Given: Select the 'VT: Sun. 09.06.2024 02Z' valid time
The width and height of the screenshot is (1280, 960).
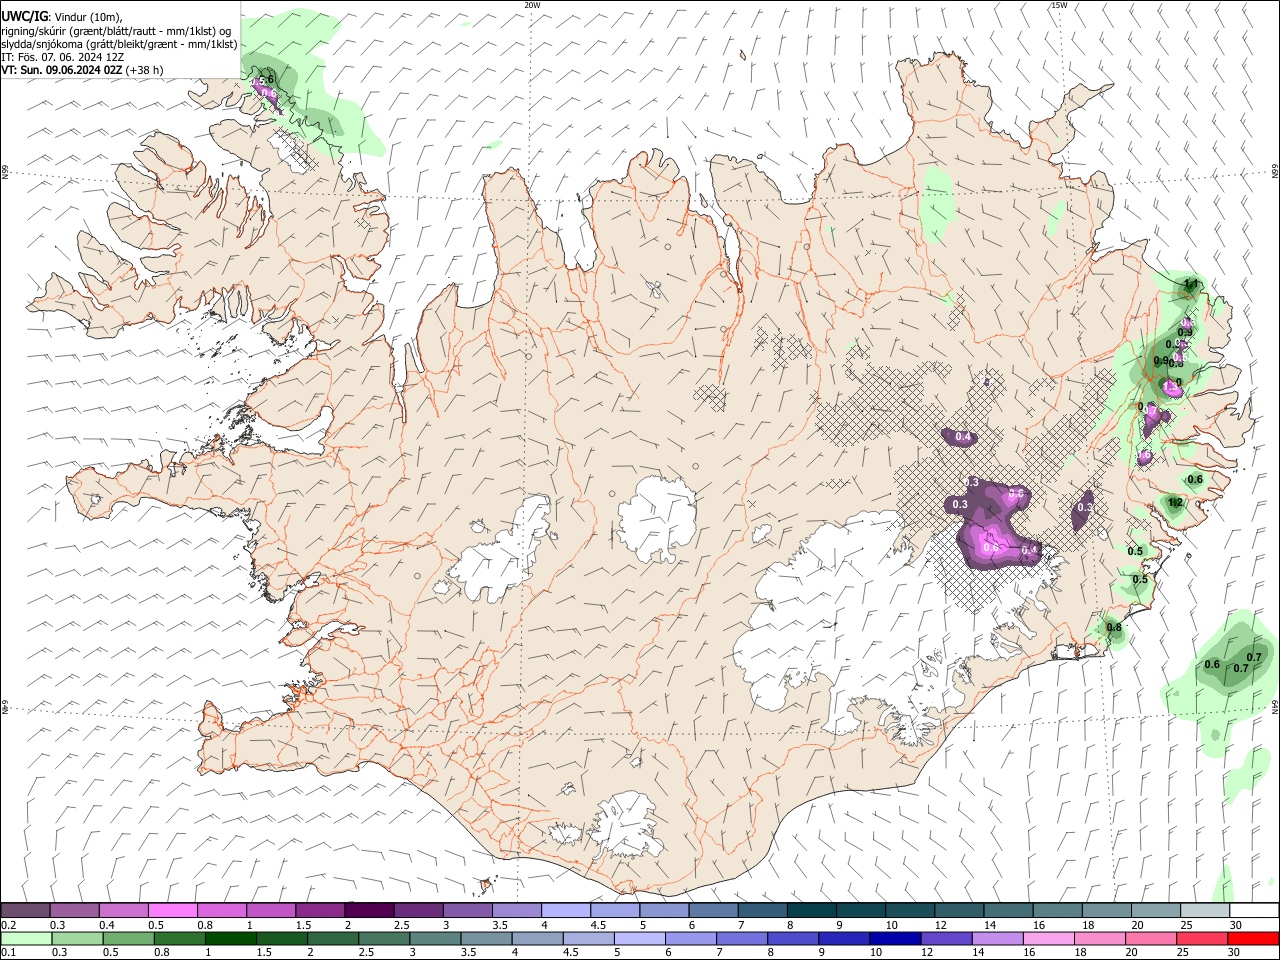Looking at the screenshot, I should pyautogui.click(x=62, y=70).
